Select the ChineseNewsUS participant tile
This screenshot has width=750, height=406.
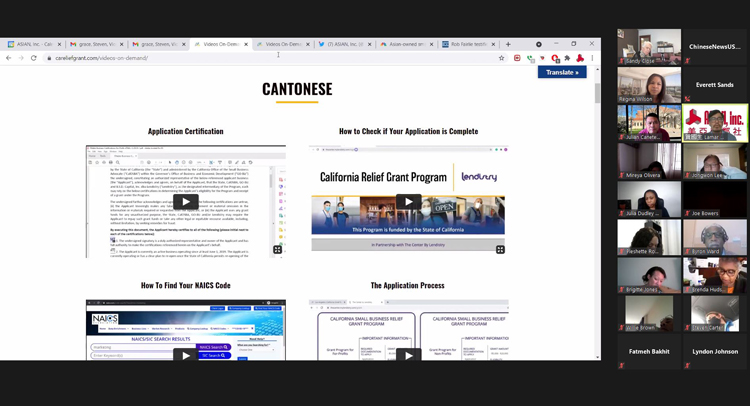click(x=715, y=47)
